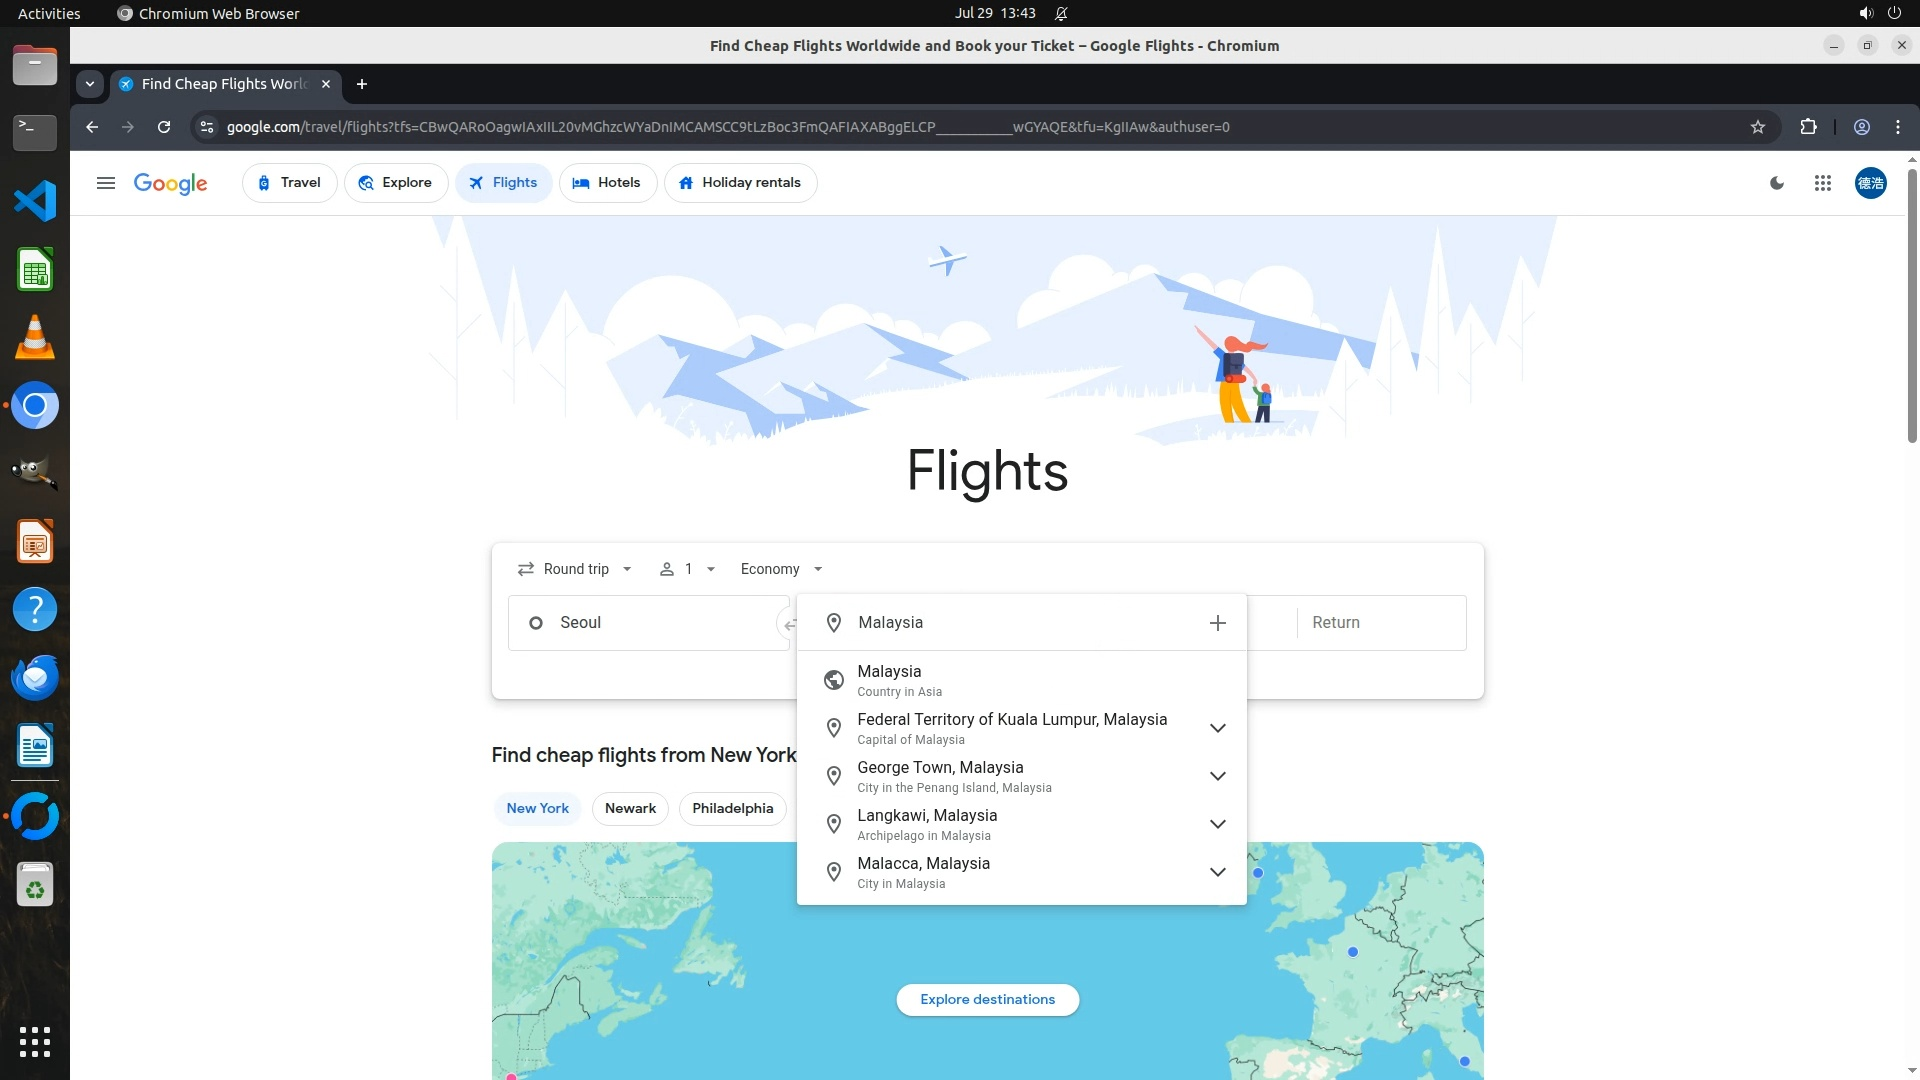Open the Google main menu hamburger icon
The width and height of the screenshot is (1920, 1080).
pyautogui.click(x=106, y=183)
